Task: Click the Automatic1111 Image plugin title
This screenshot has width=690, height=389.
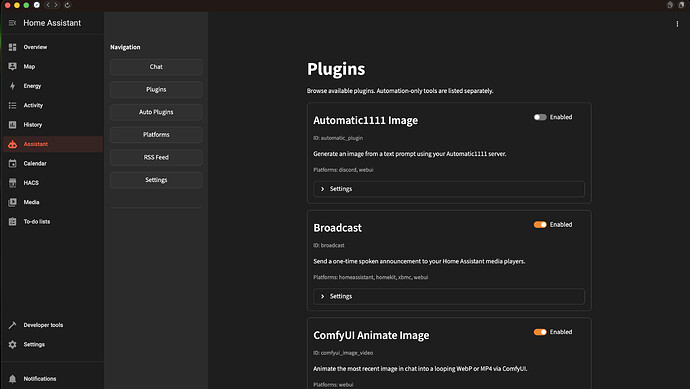Action: [365, 120]
